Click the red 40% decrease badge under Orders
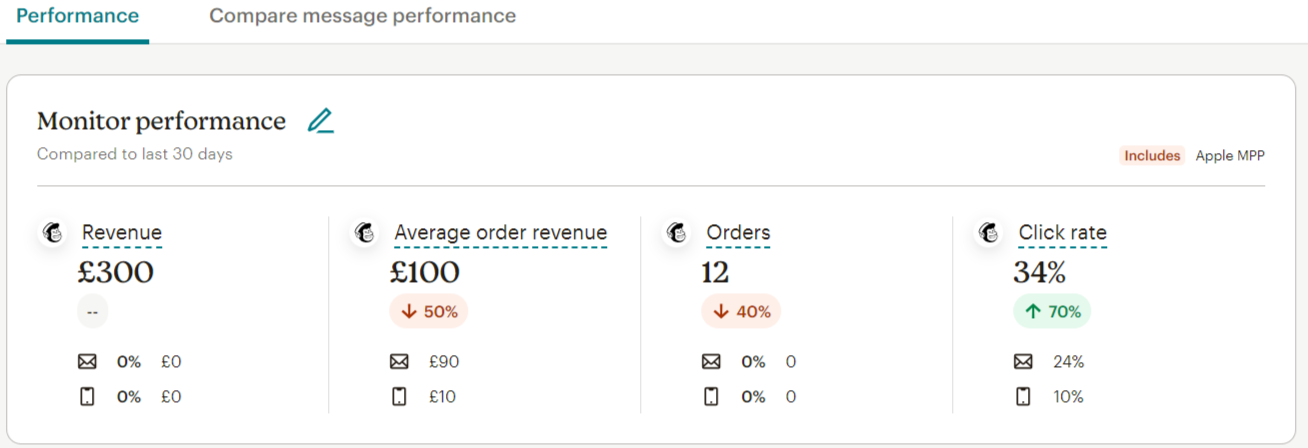This screenshot has height=448, width=1308. point(741,312)
